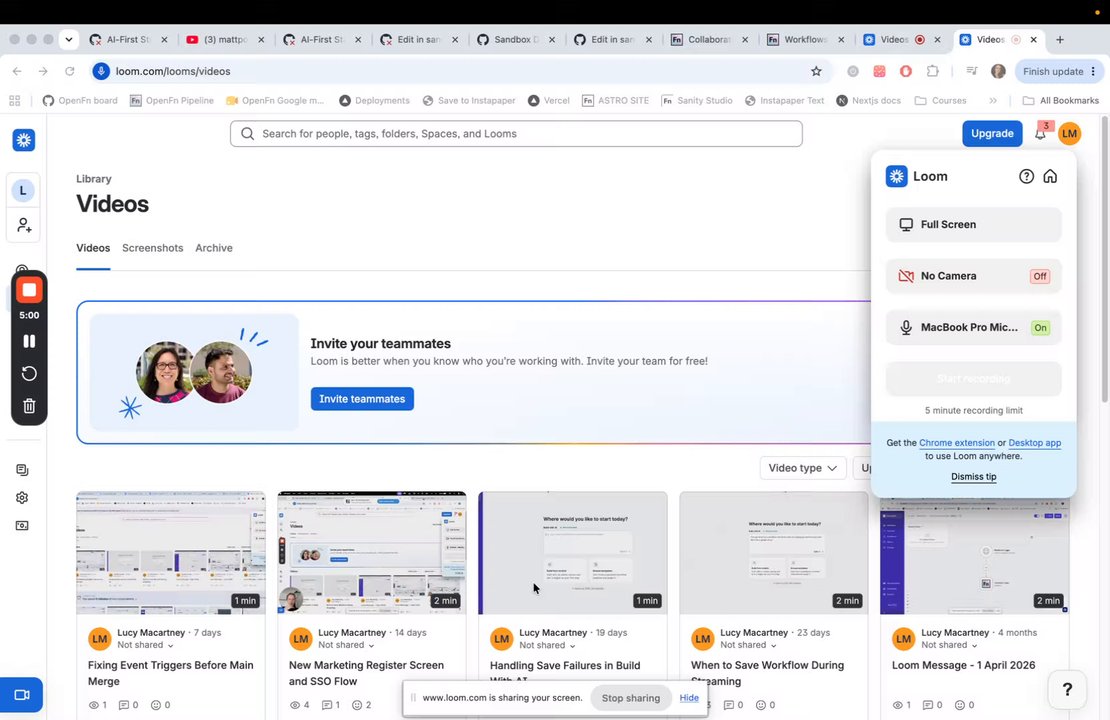Open the All Bookmarks folder
This screenshot has height=720, width=1110.
pyautogui.click(x=1060, y=101)
